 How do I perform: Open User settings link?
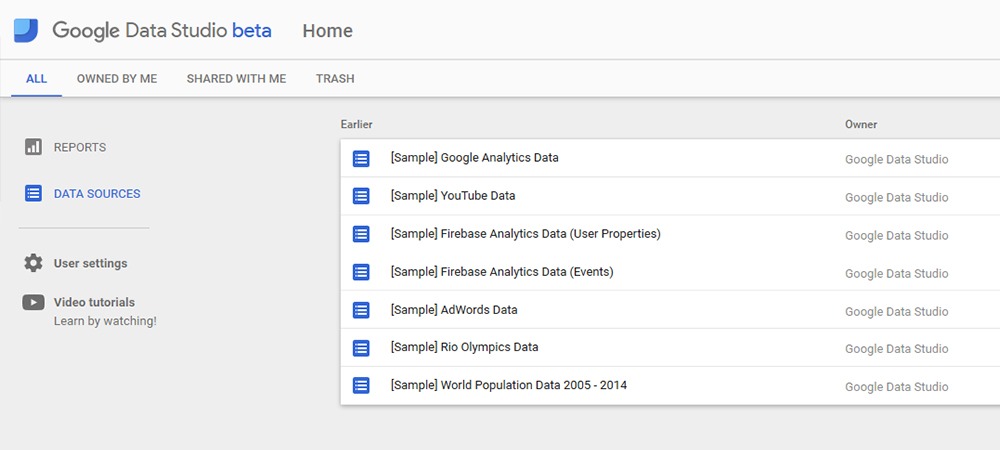coord(91,263)
